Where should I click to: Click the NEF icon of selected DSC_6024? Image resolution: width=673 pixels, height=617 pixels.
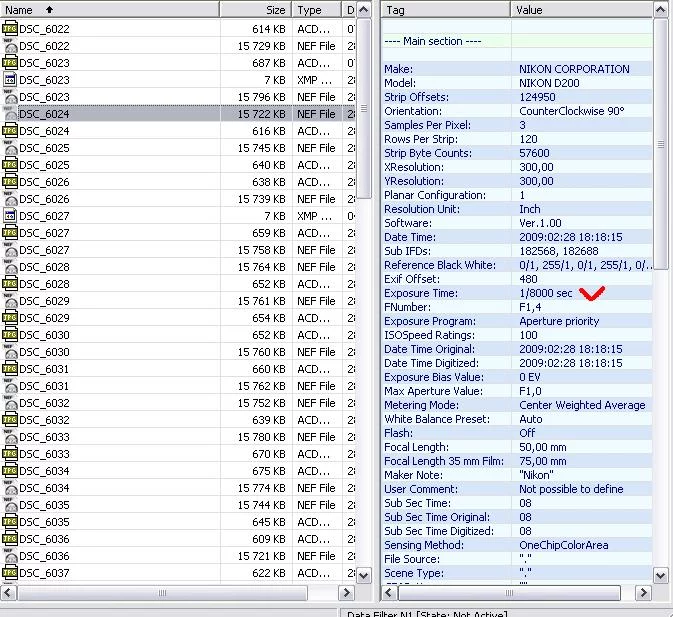point(10,114)
